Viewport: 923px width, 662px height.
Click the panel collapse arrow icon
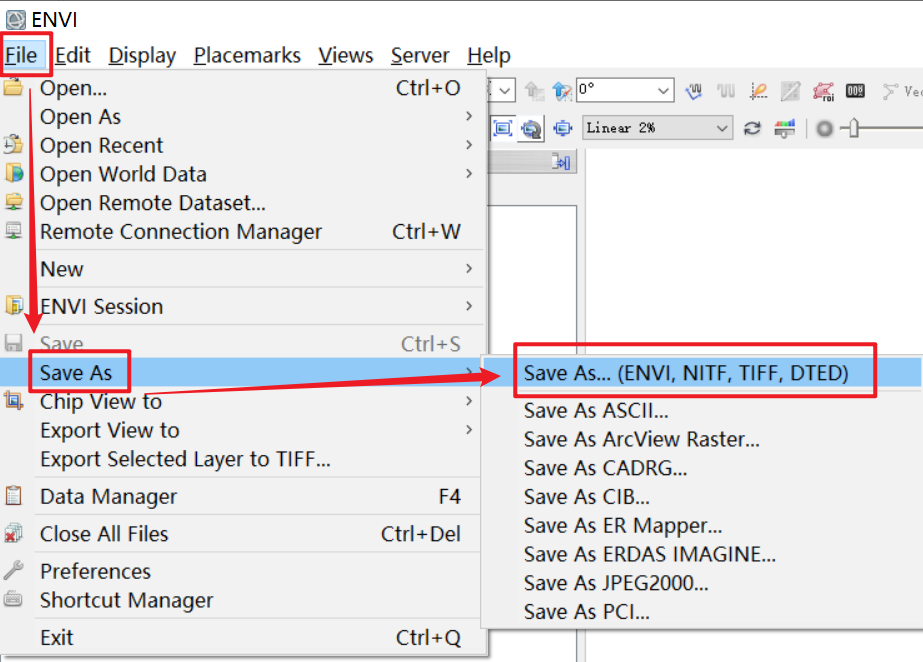tap(562, 162)
